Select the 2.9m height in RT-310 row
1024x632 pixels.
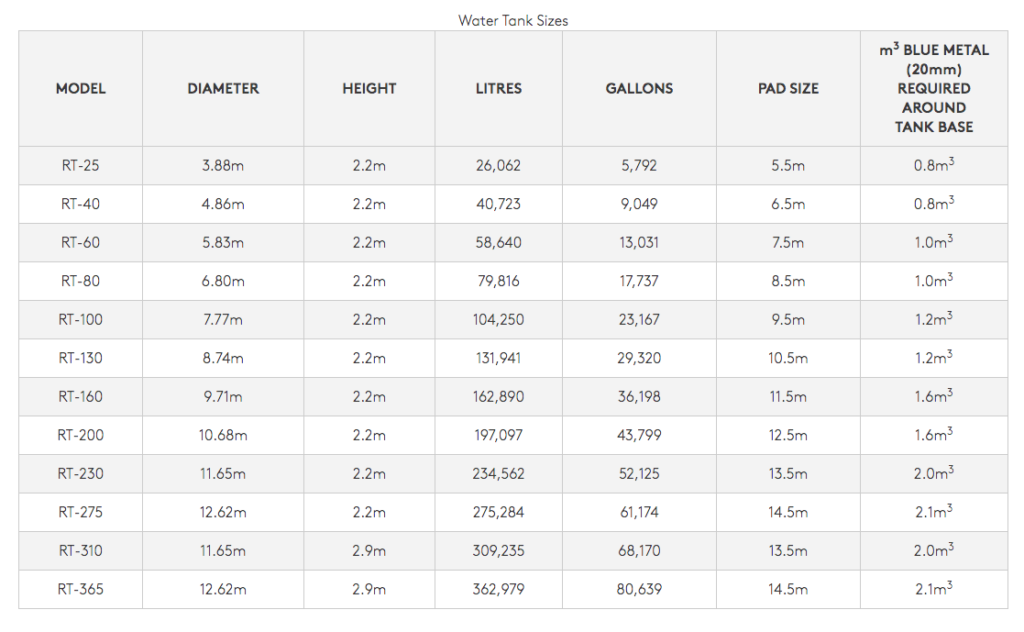coord(369,551)
